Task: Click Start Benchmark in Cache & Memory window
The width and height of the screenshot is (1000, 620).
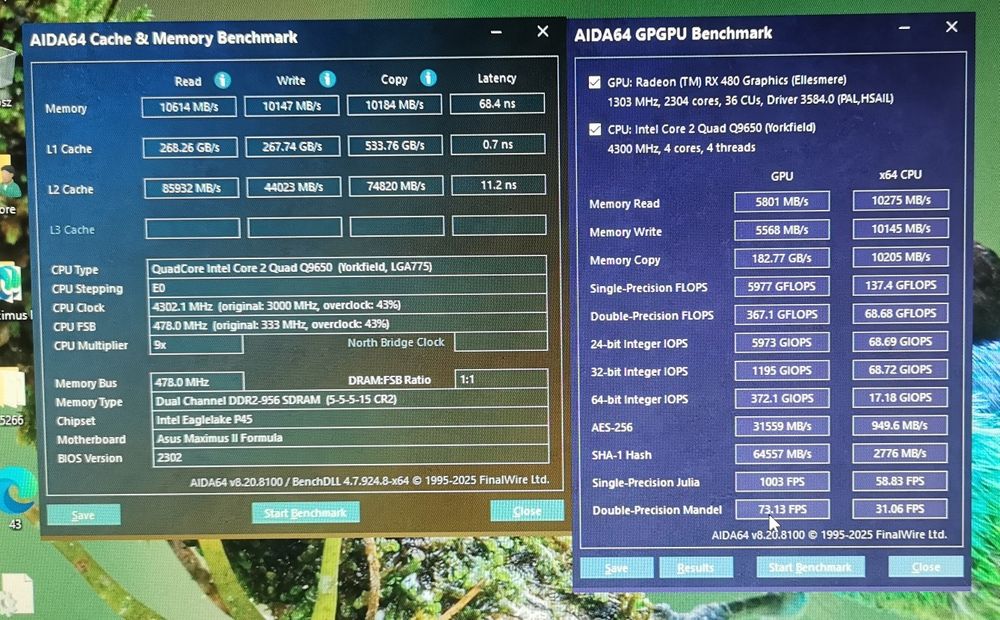Action: point(305,513)
